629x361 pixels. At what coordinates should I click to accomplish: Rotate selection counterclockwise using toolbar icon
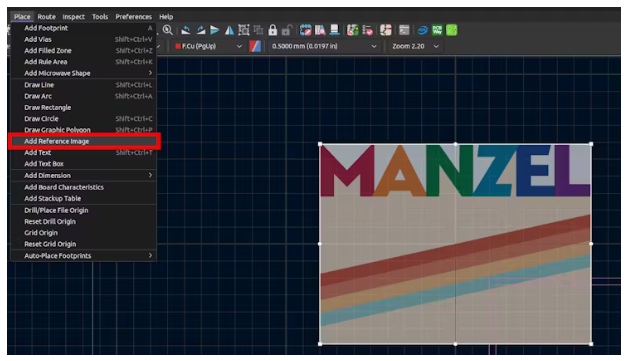pyautogui.click(x=186, y=30)
